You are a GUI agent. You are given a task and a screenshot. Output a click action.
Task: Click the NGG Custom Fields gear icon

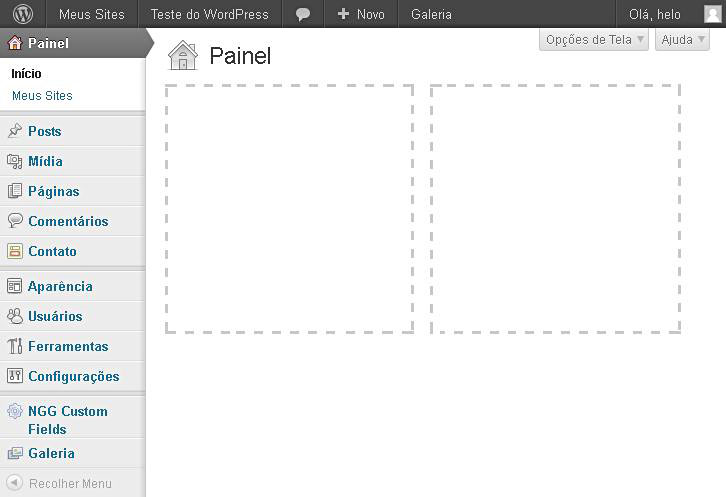15,411
